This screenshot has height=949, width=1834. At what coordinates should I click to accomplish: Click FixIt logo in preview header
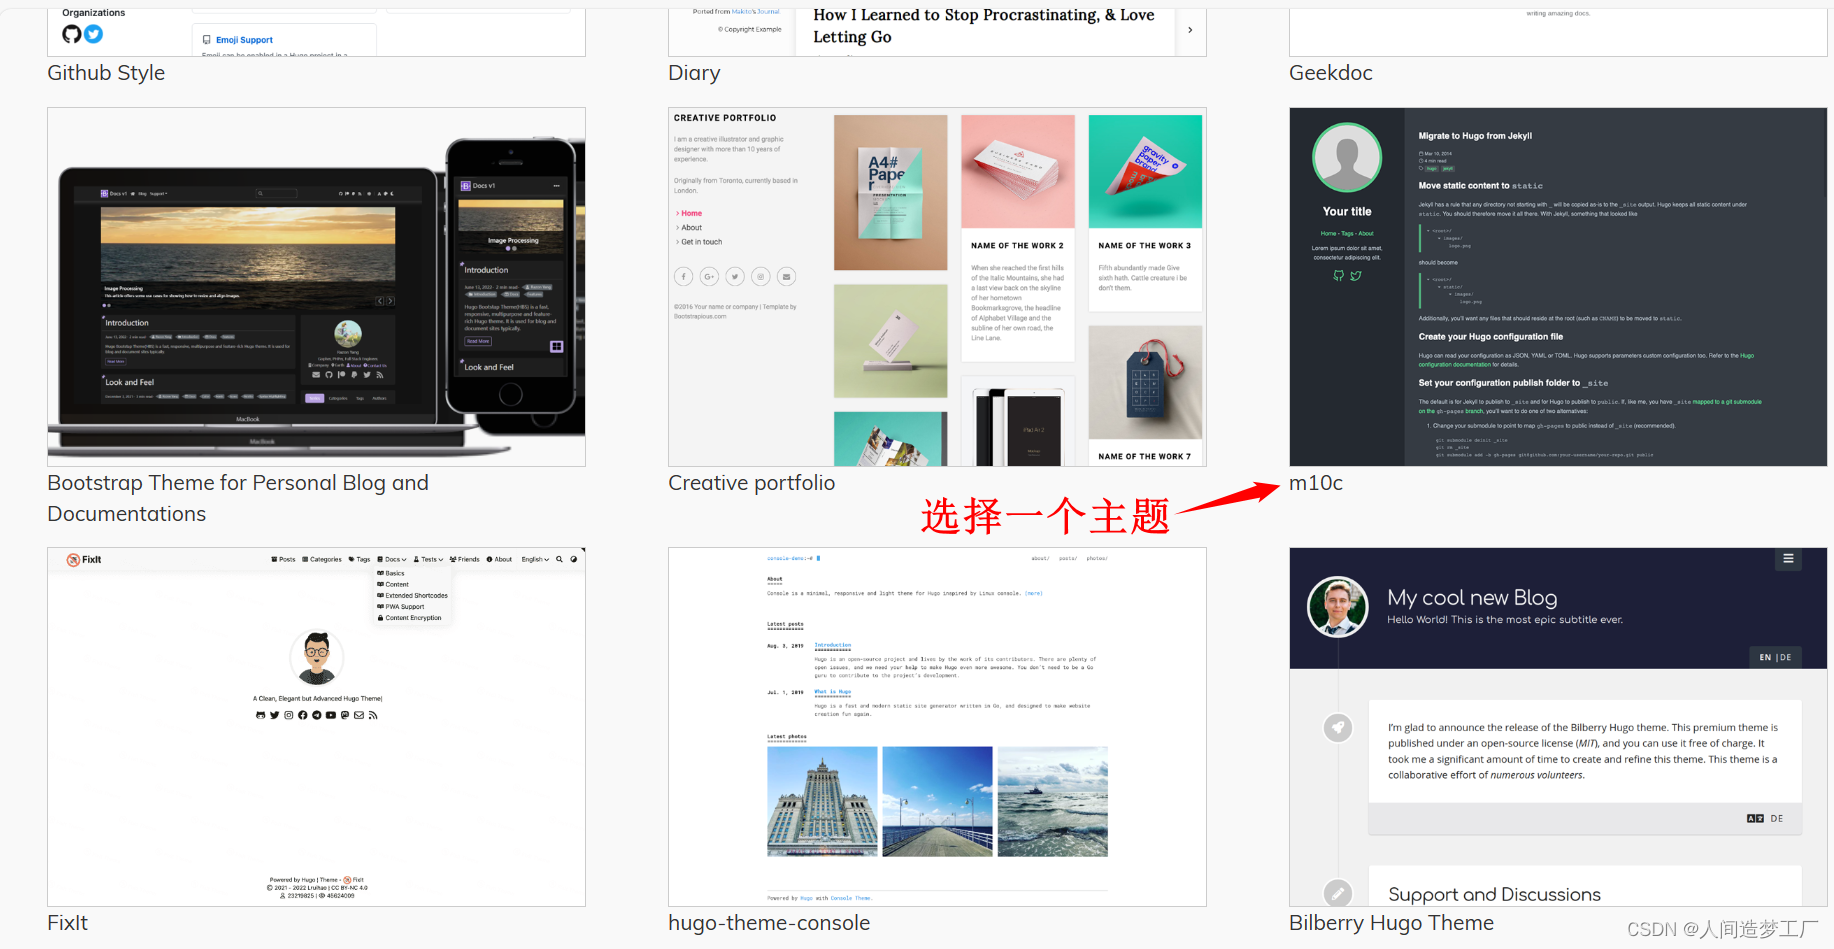point(84,560)
